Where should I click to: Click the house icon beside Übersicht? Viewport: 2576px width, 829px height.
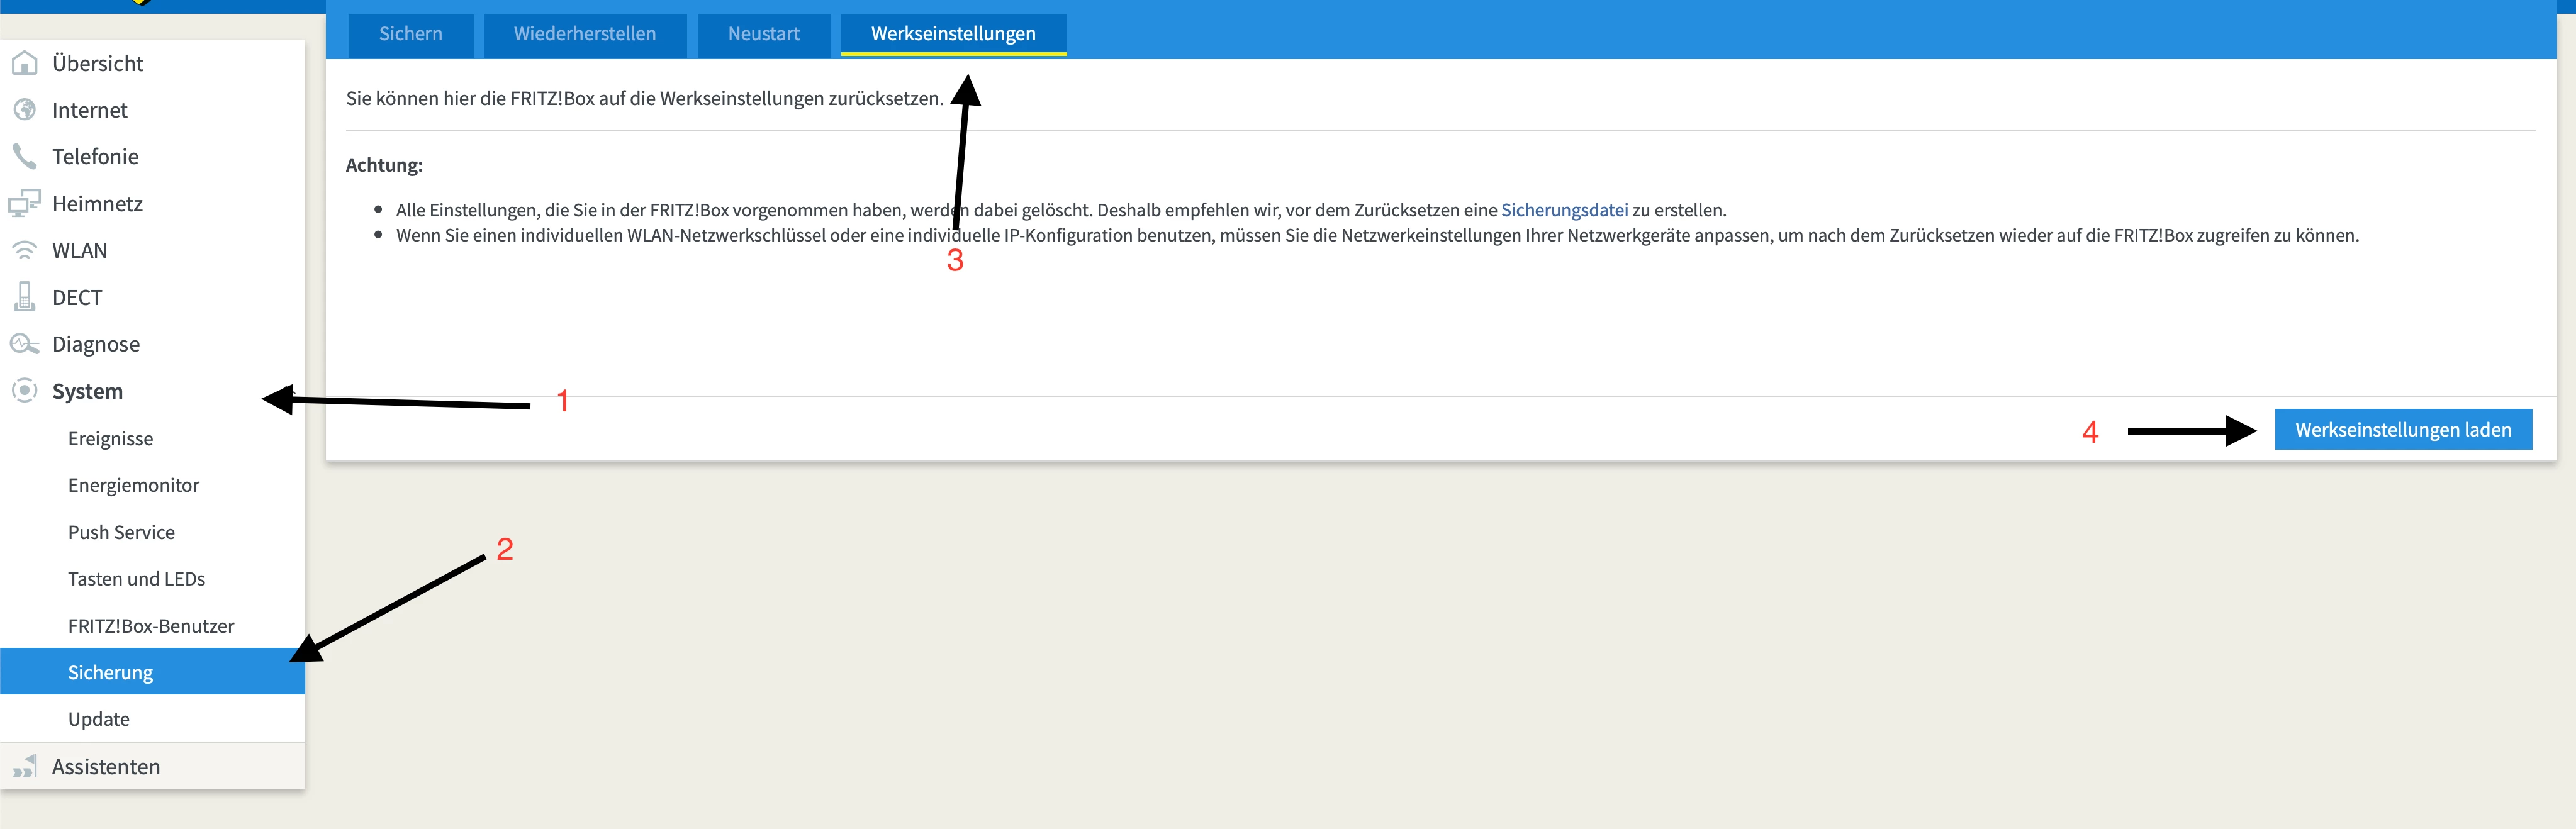(24, 63)
